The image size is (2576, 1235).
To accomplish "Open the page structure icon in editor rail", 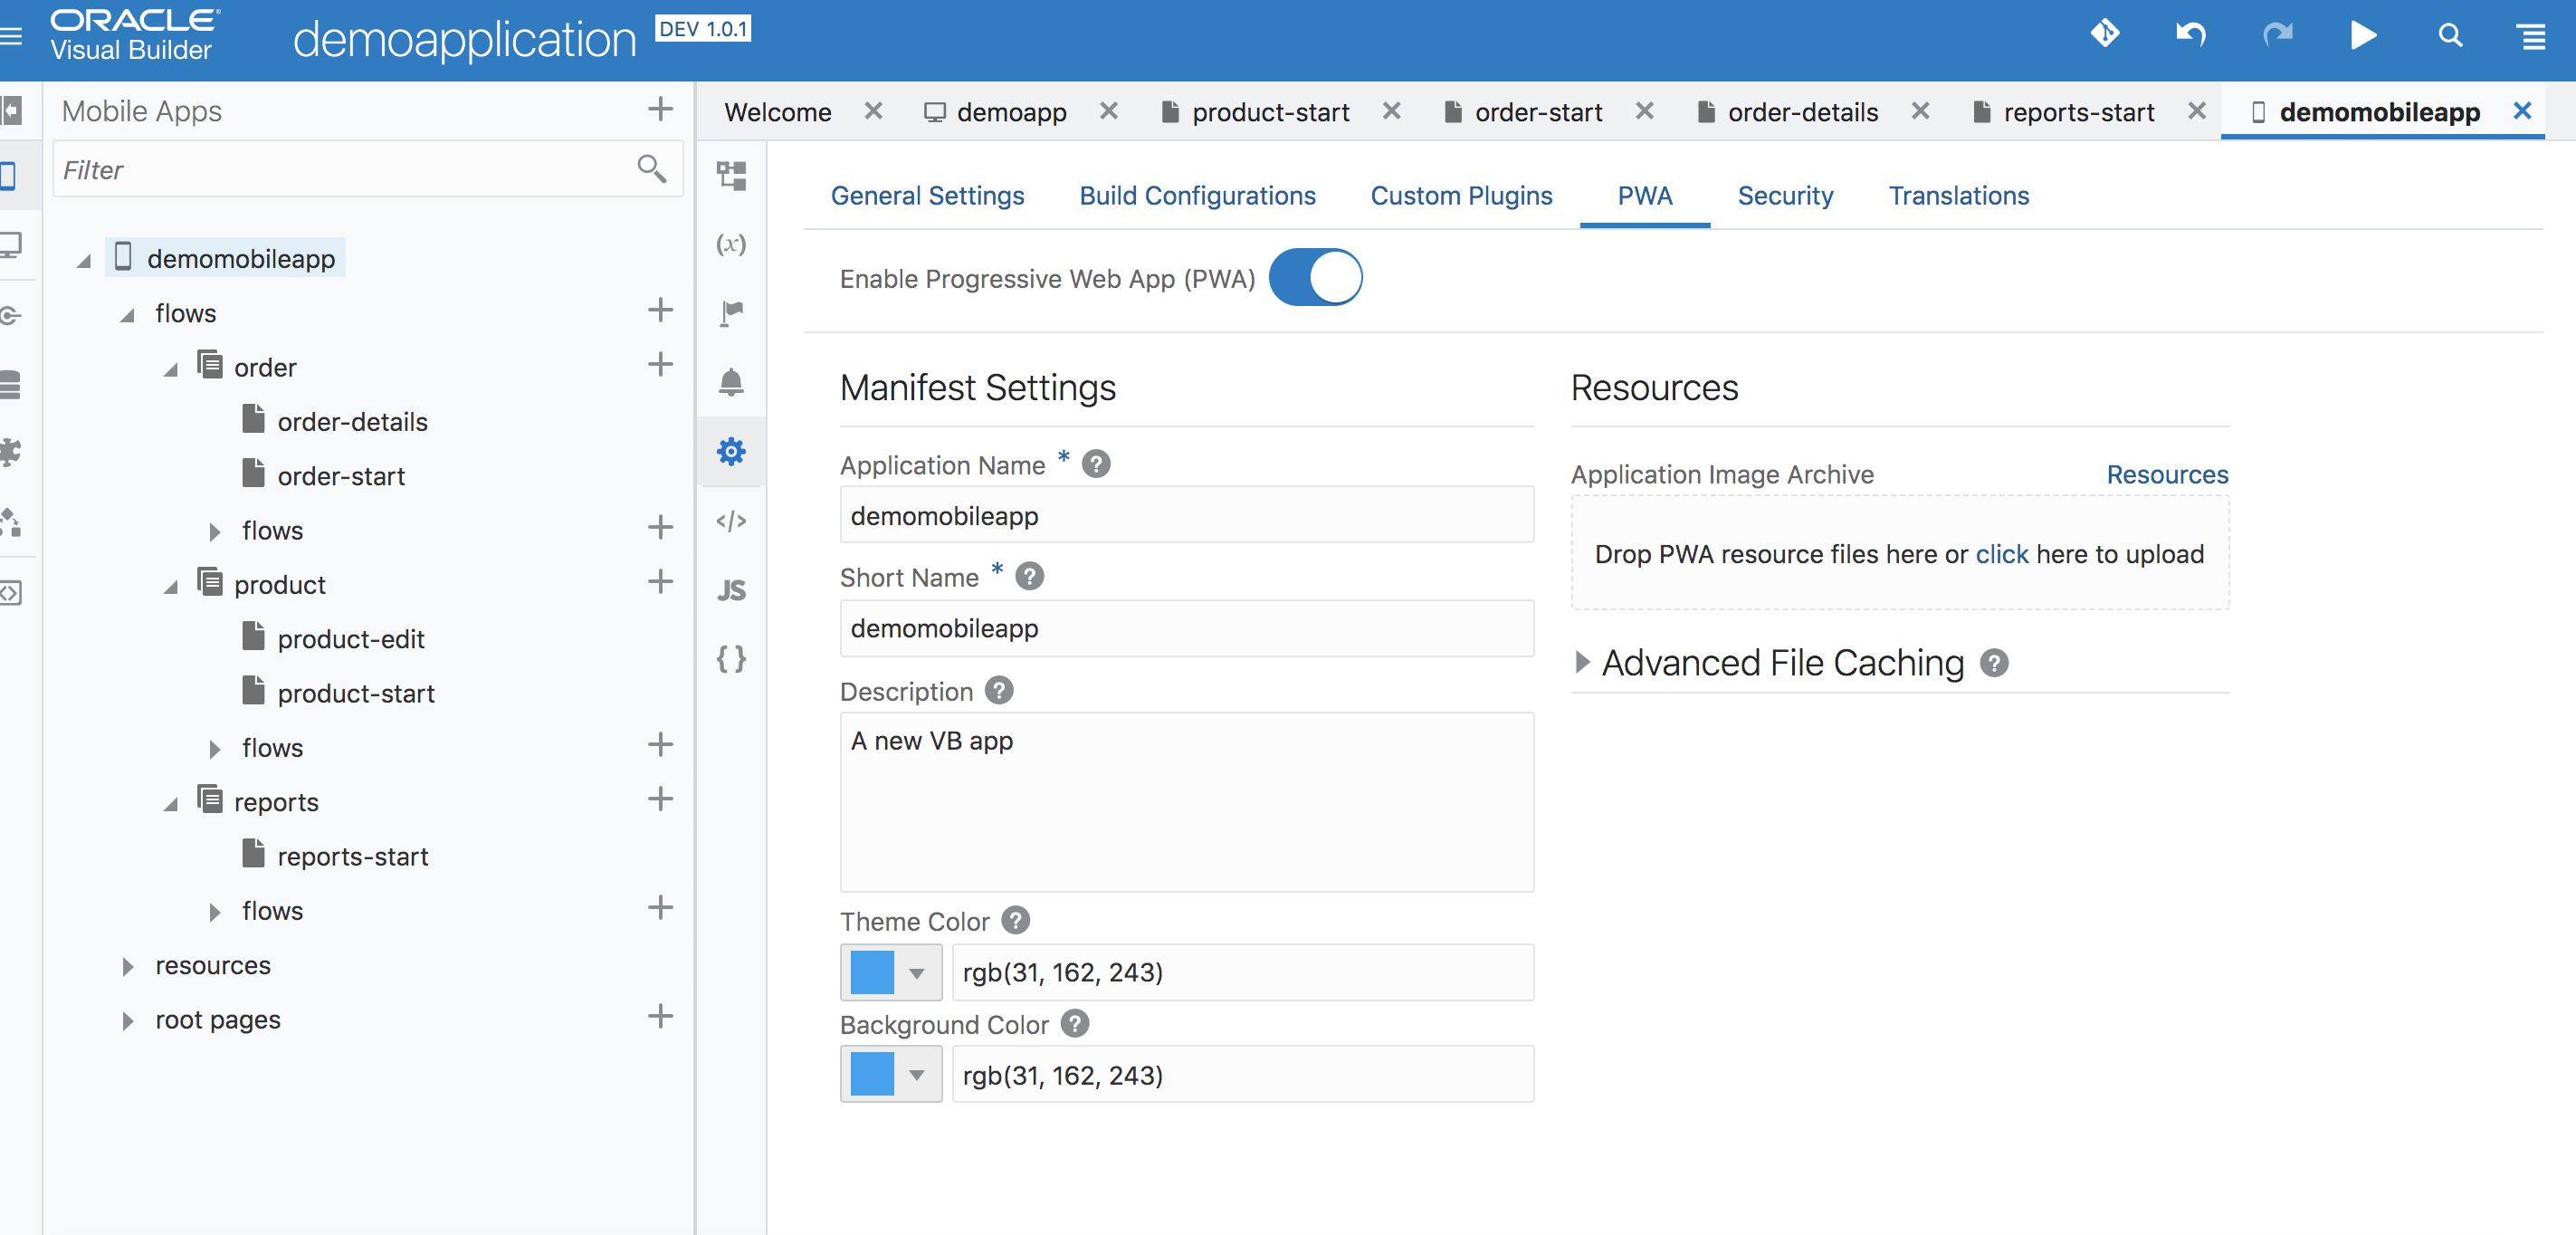I will pyautogui.click(x=731, y=176).
